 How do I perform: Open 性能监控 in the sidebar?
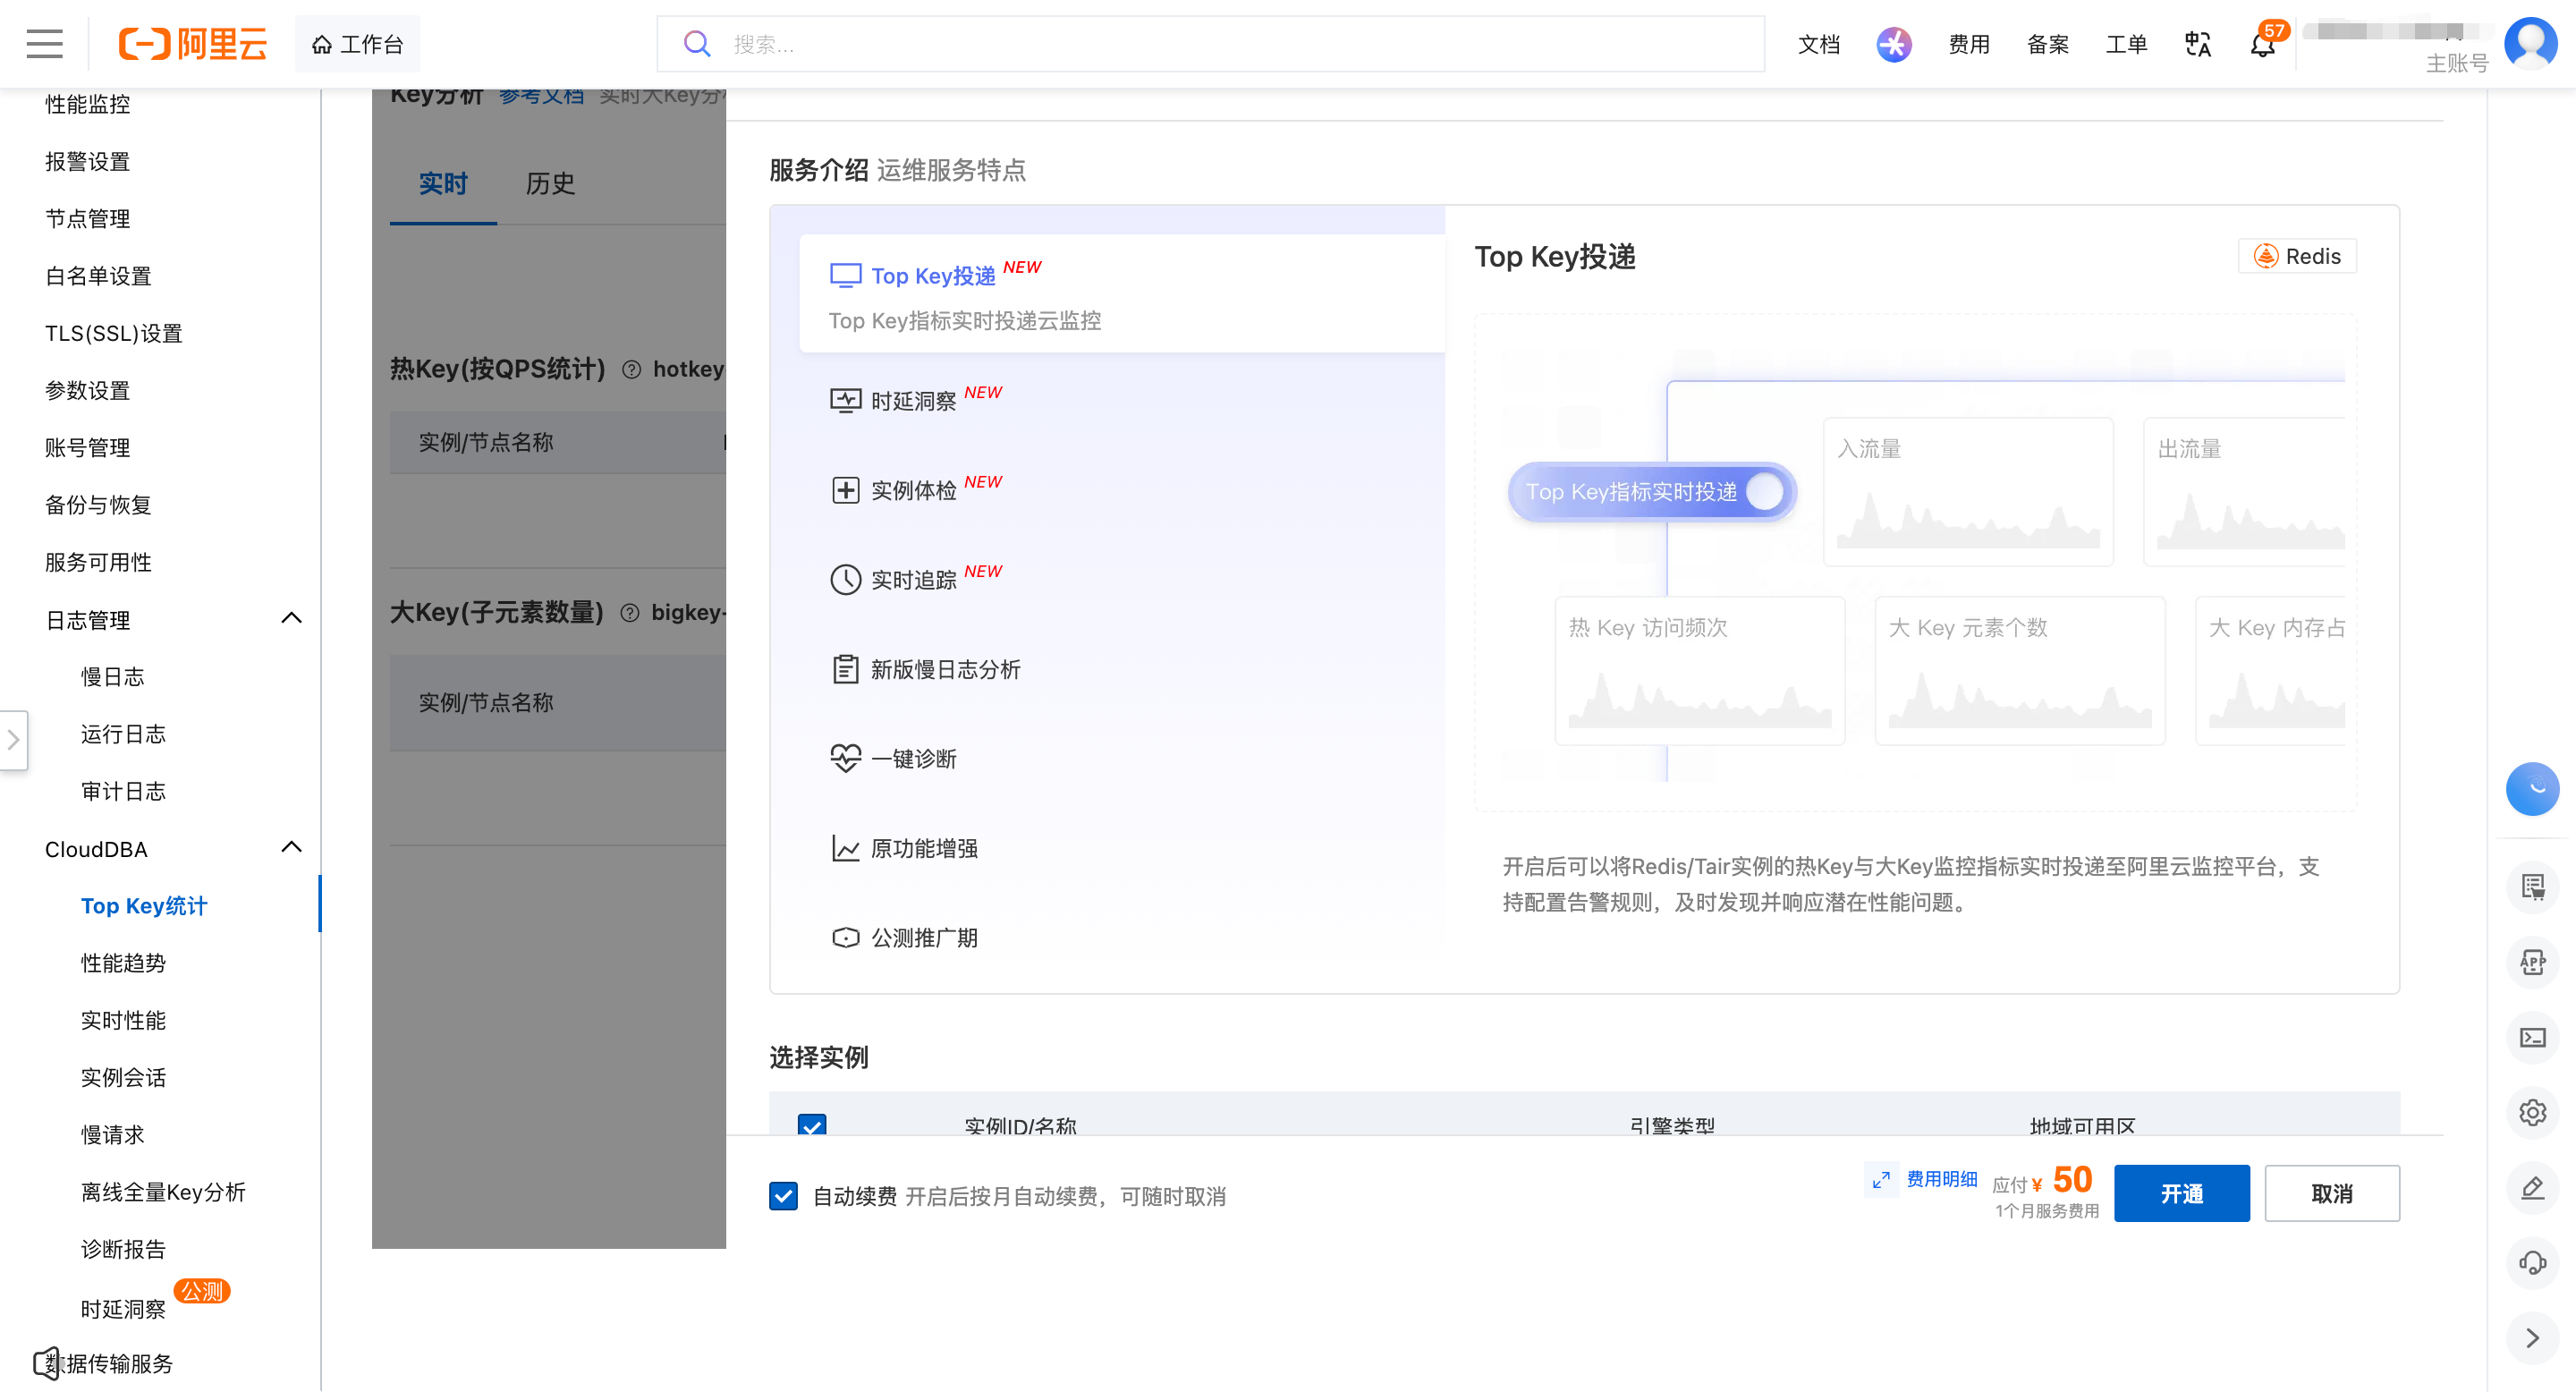click(88, 104)
